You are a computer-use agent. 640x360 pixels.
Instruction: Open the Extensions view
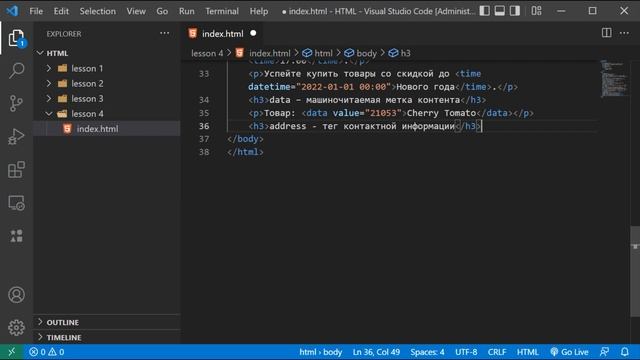pos(16,170)
